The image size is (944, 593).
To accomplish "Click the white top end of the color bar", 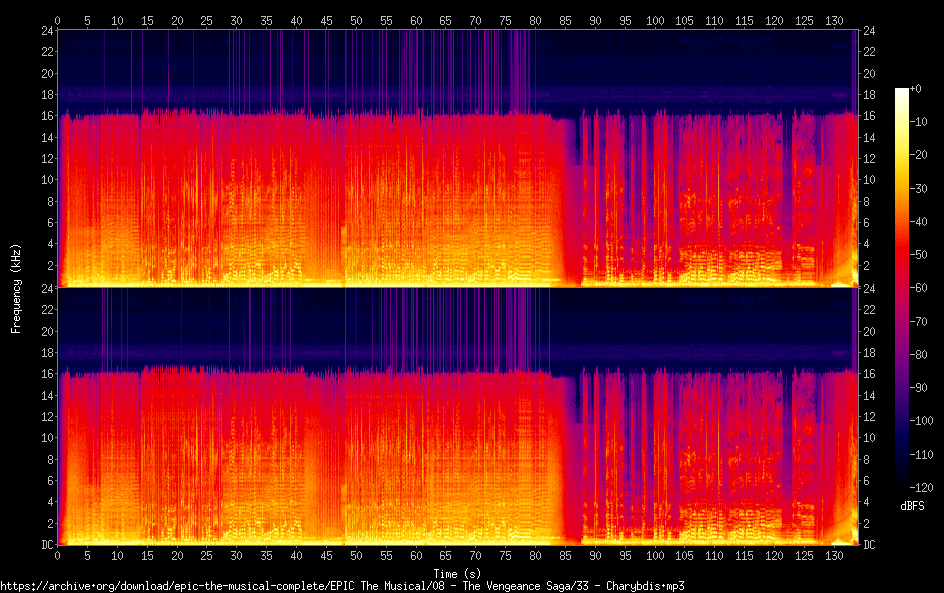I will pos(902,92).
